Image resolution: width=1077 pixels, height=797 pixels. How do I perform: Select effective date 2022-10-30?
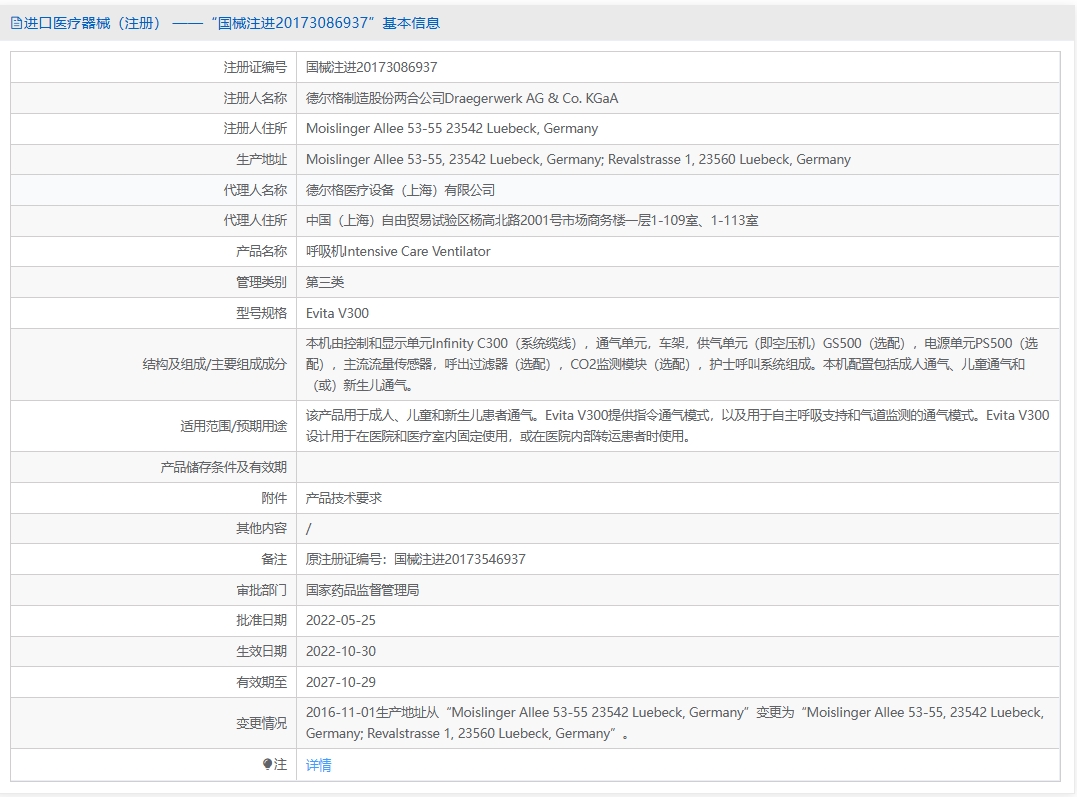tap(341, 651)
